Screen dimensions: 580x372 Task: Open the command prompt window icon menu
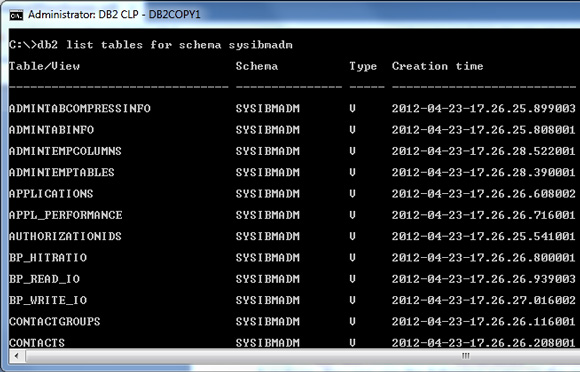(x=16, y=15)
